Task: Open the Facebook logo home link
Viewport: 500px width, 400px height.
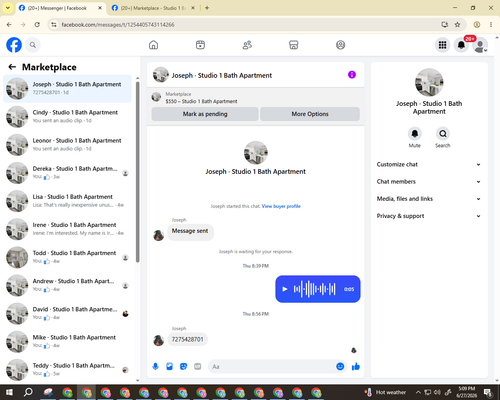Action: coord(14,45)
